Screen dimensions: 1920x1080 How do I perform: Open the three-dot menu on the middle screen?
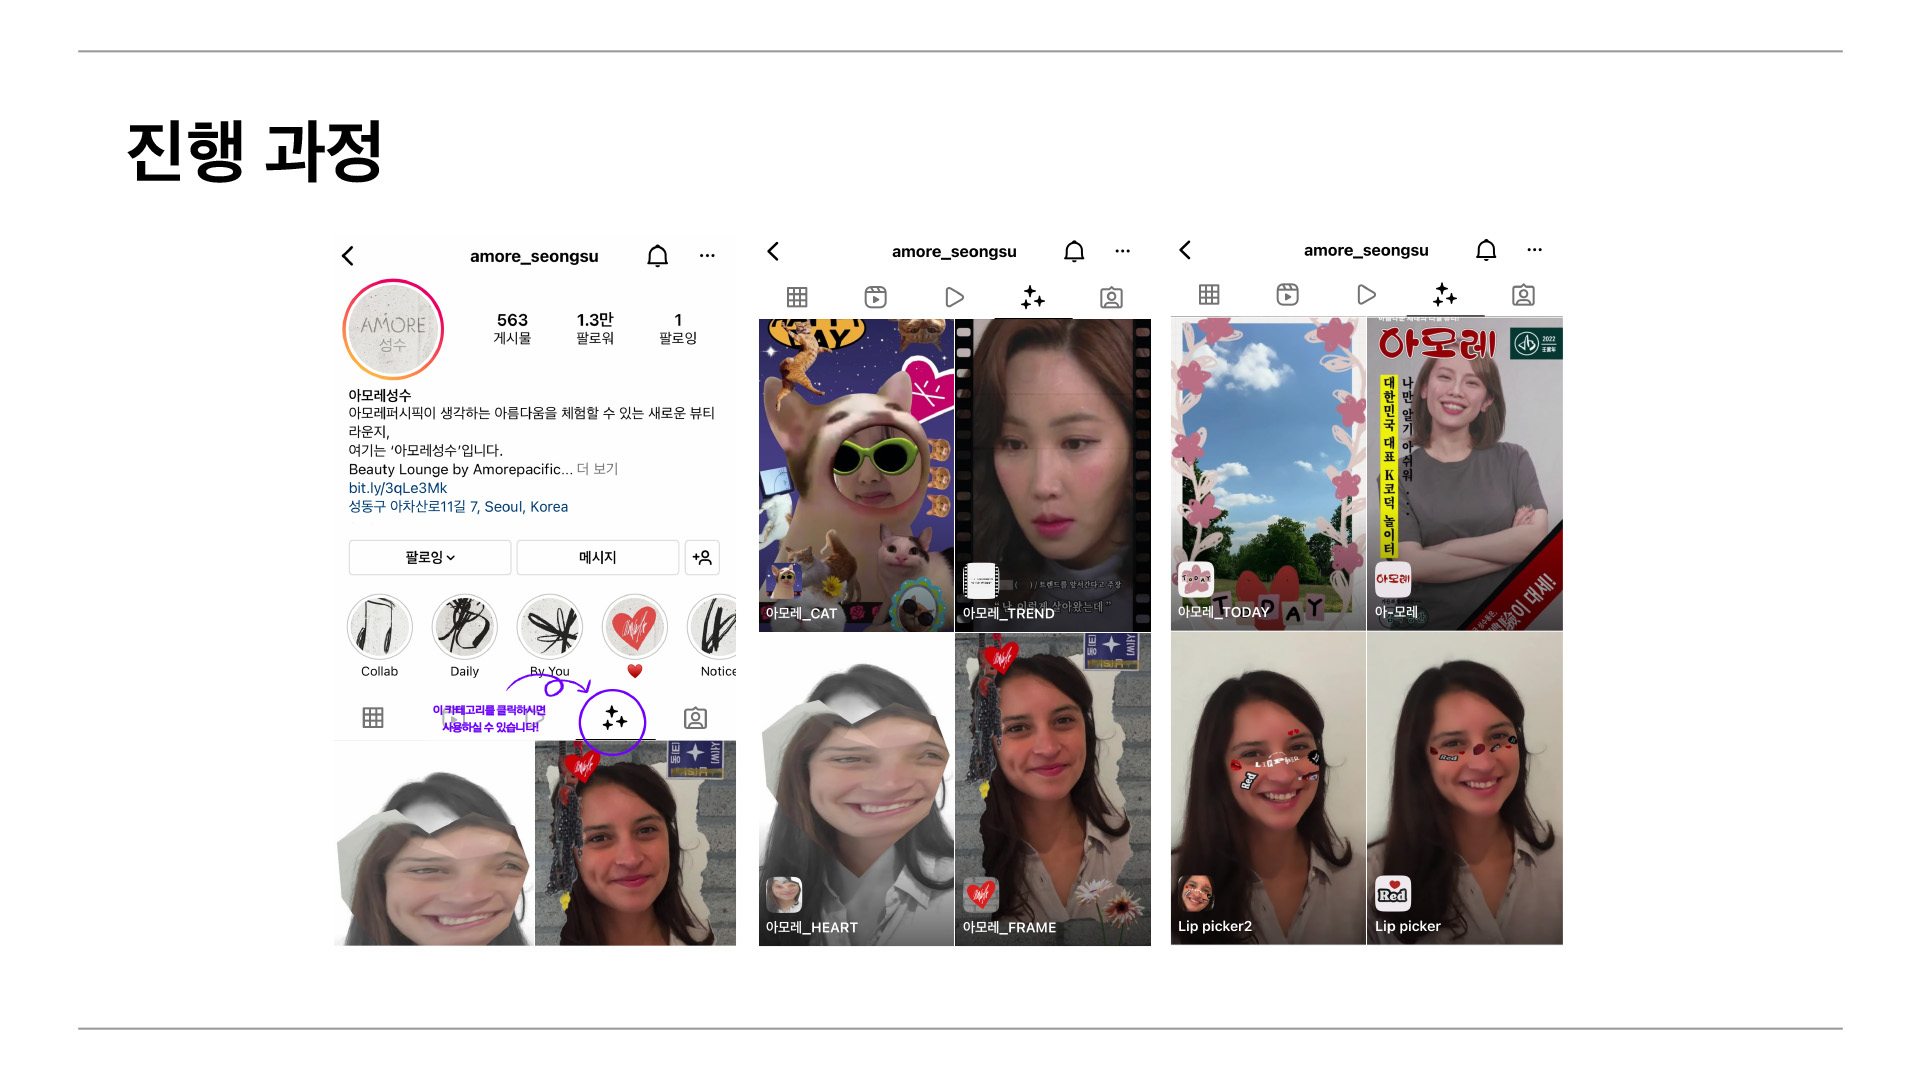tap(1122, 251)
